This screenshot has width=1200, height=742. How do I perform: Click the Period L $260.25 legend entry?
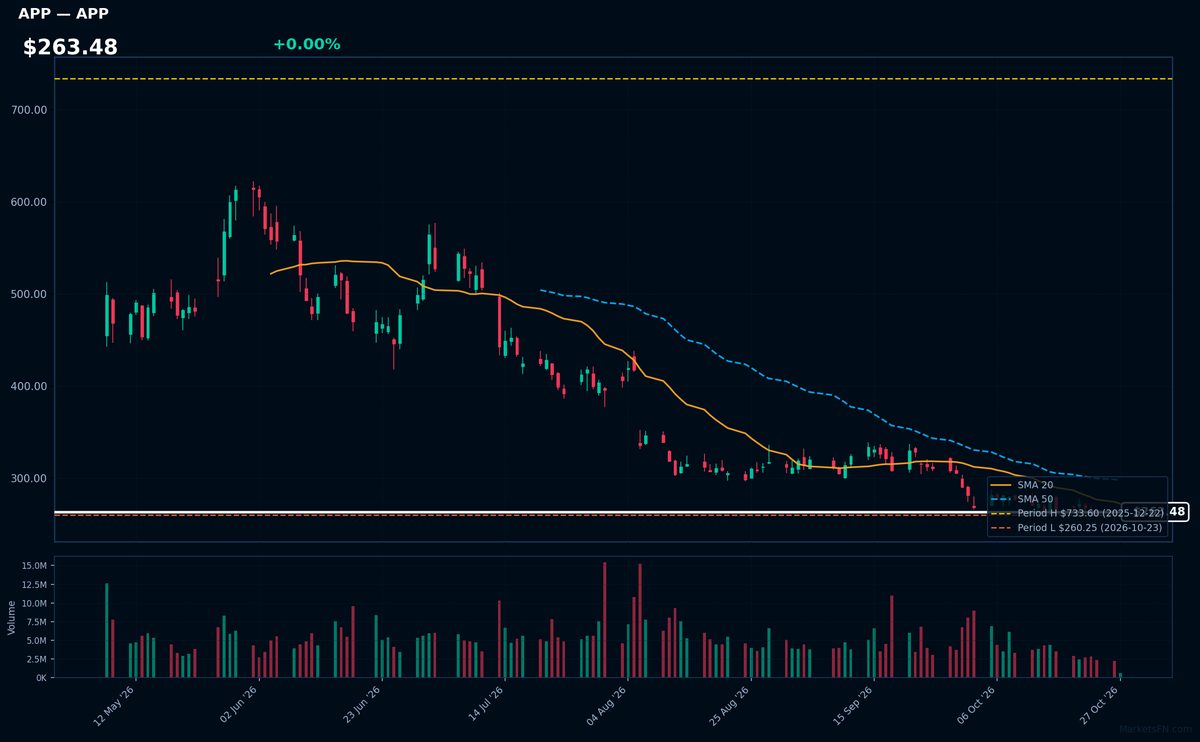pos(1076,527)
